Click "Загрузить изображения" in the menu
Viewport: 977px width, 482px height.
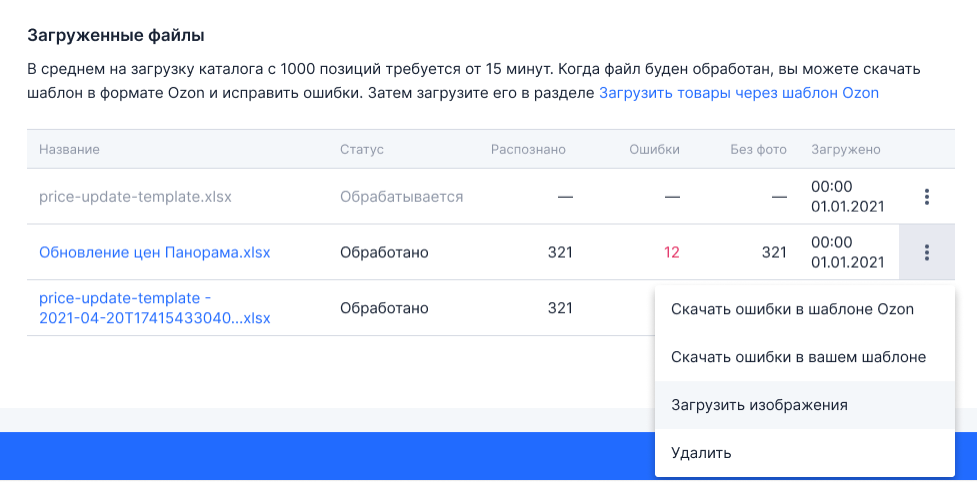coord(804,405)
